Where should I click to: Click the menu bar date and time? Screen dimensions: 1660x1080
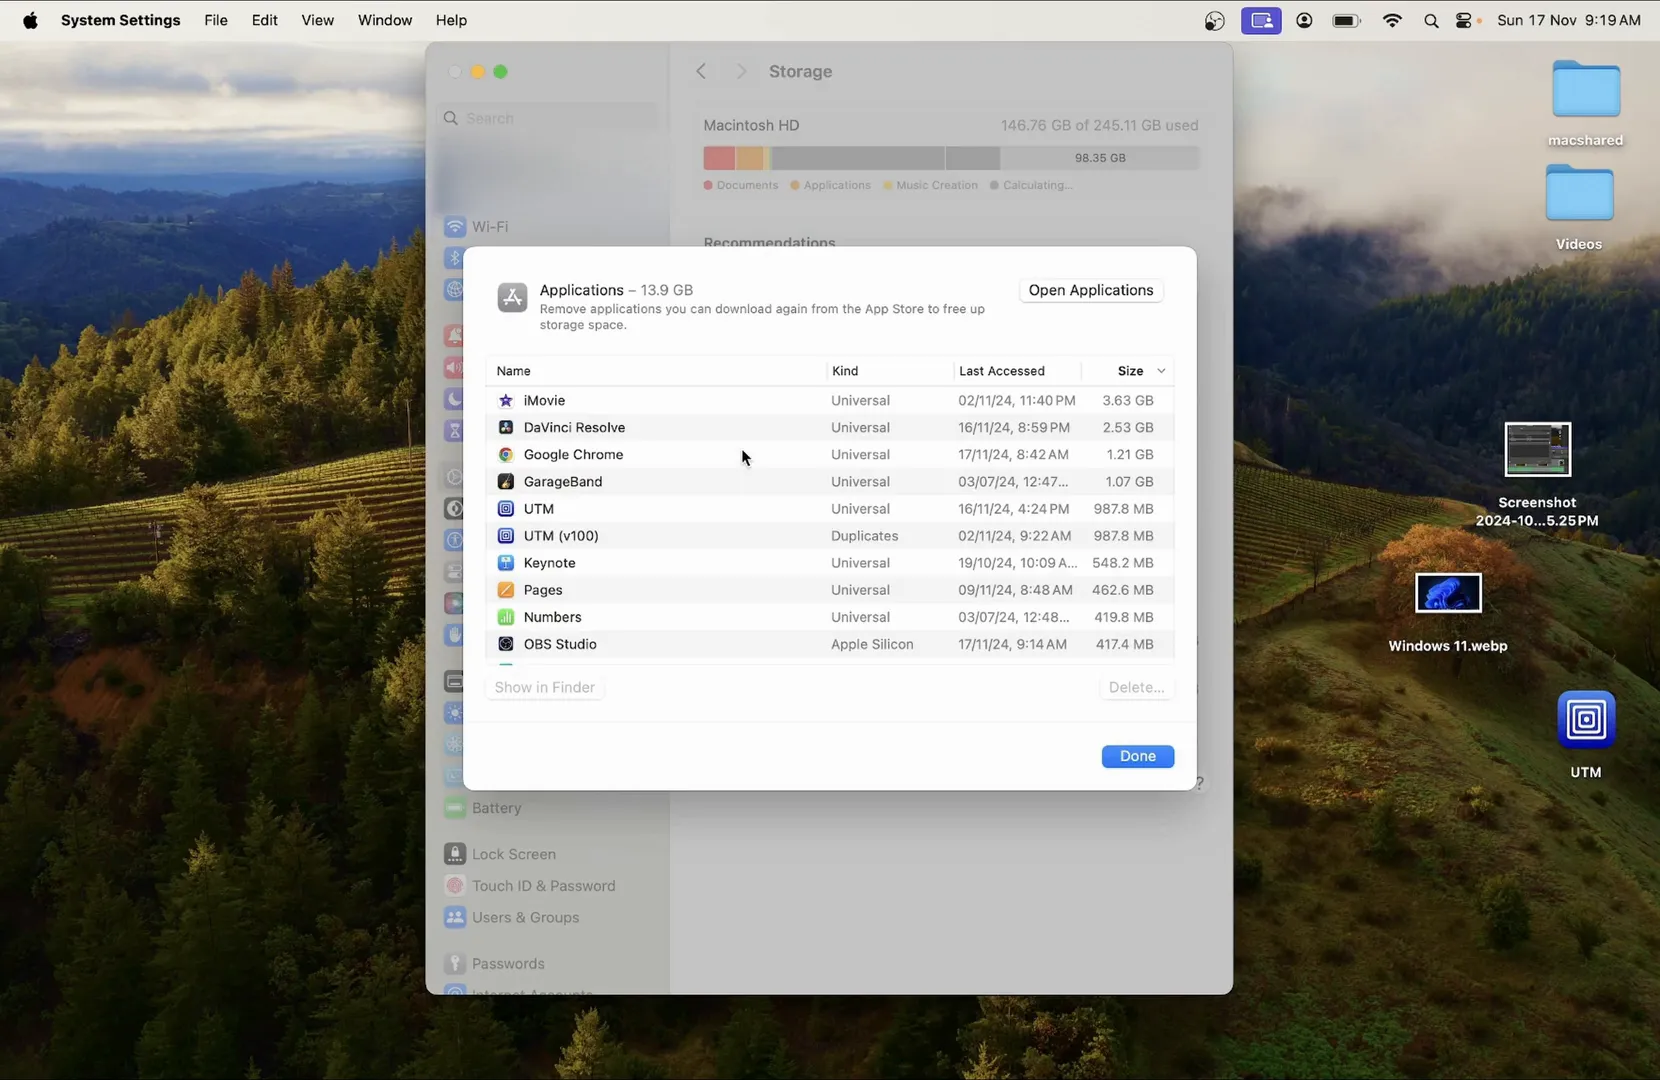1569,20
